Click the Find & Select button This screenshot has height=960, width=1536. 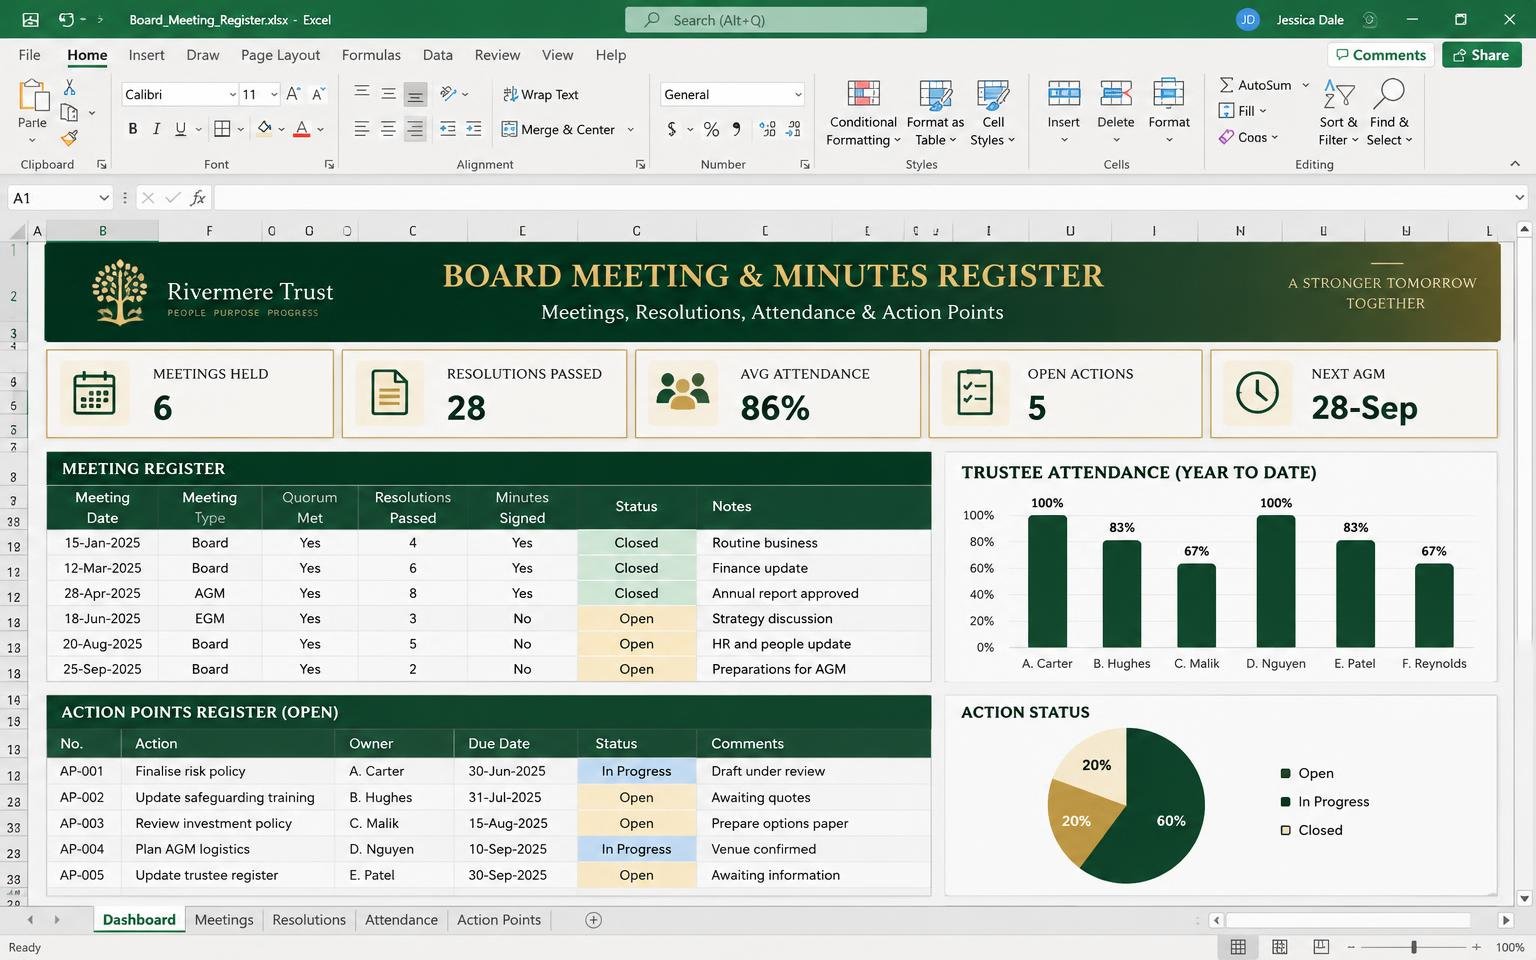(x=1389, y=113)
